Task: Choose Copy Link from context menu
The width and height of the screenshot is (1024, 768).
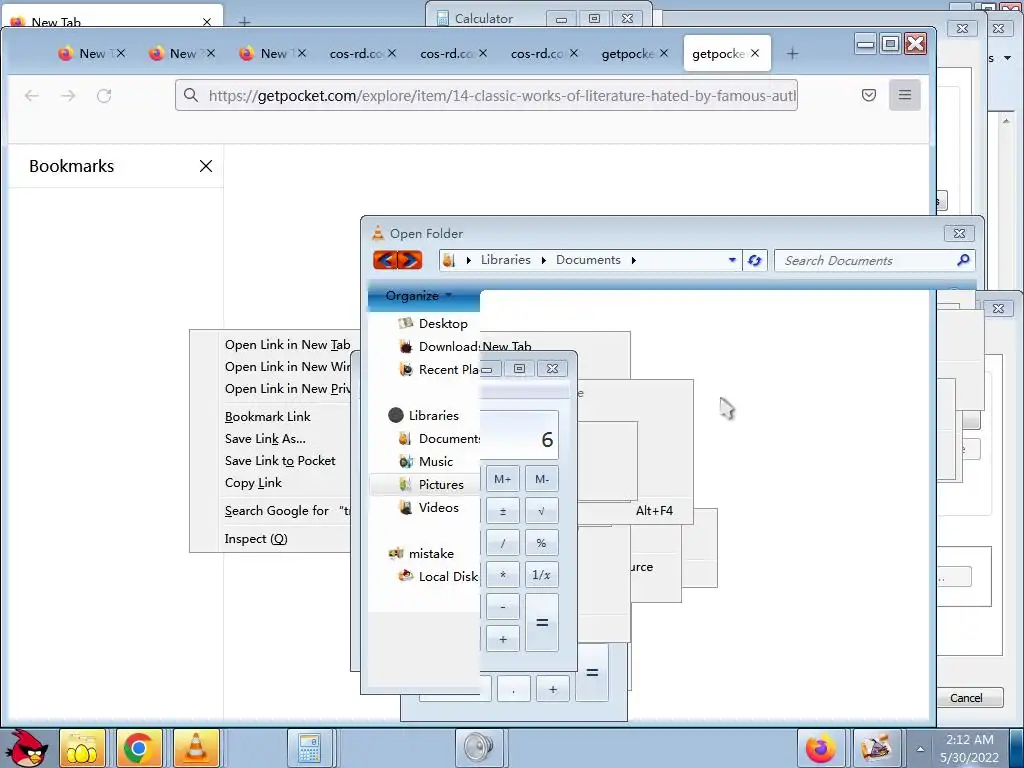Action: [x=253, y=483]
